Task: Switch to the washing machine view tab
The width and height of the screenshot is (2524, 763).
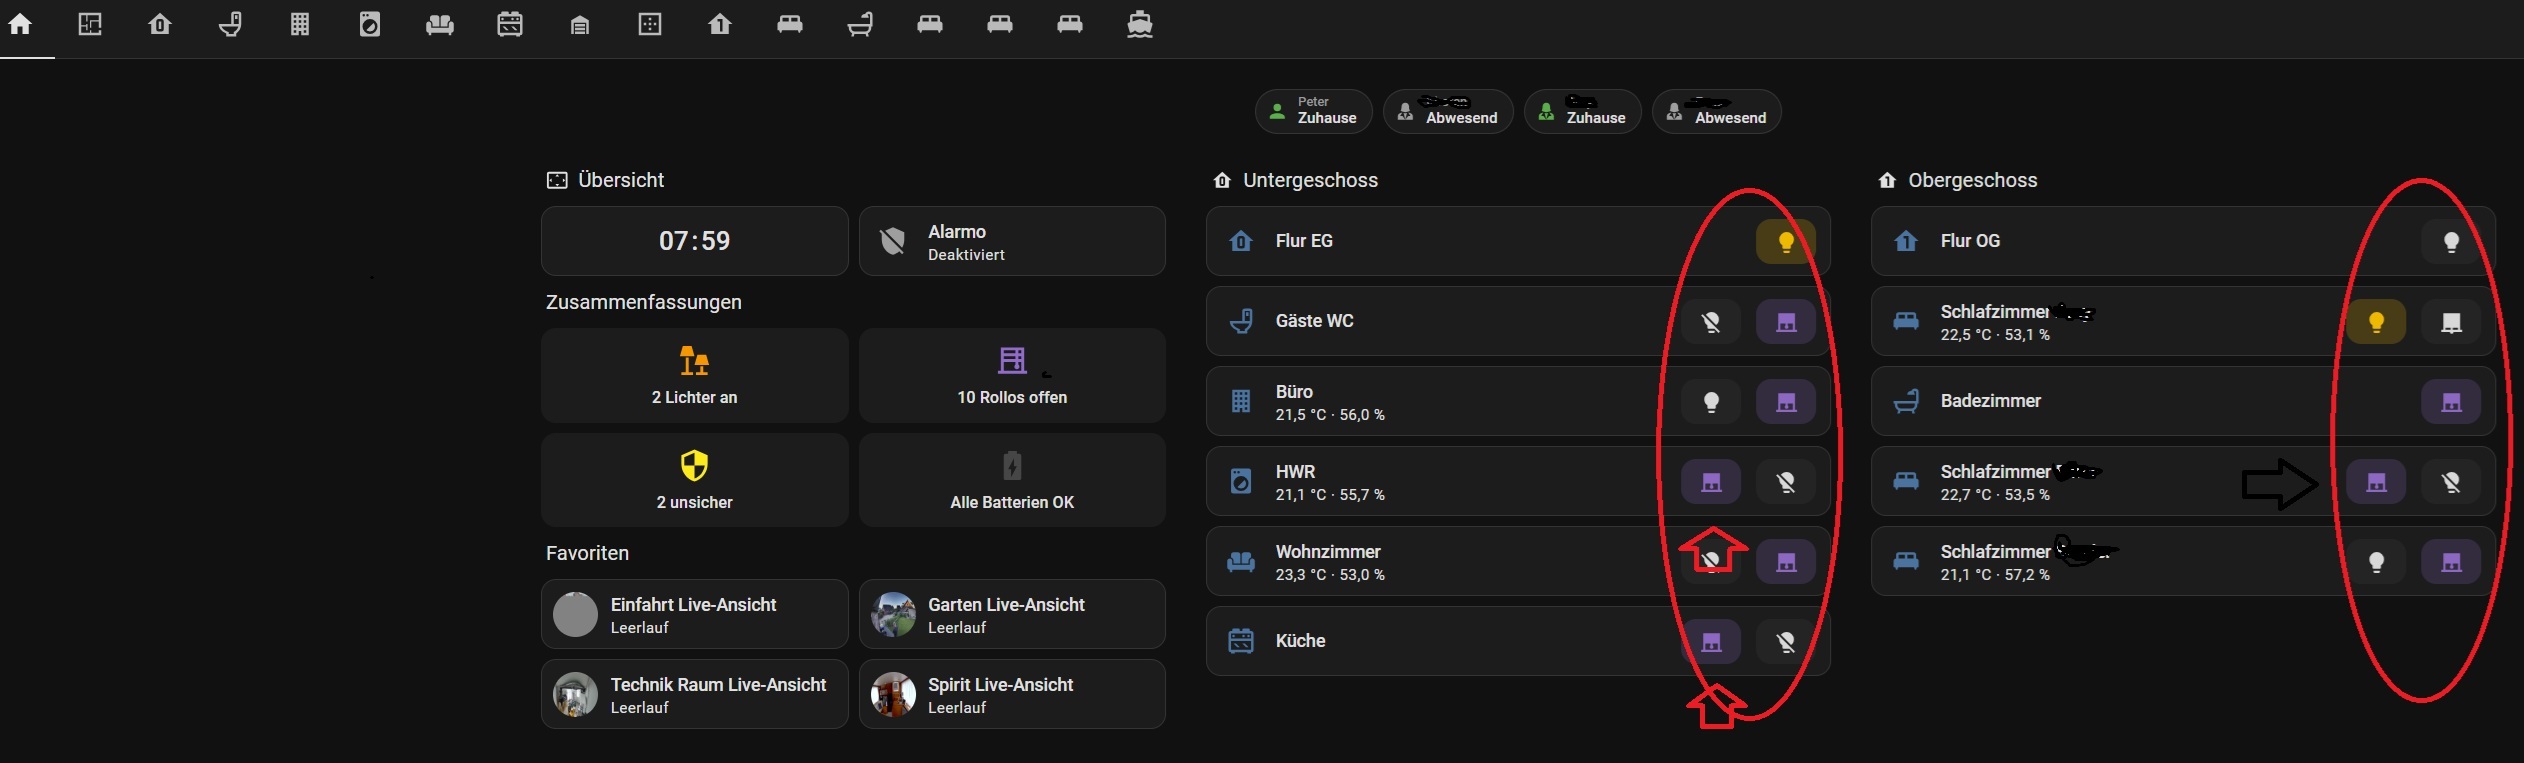Action: click(x=370, y=24)
